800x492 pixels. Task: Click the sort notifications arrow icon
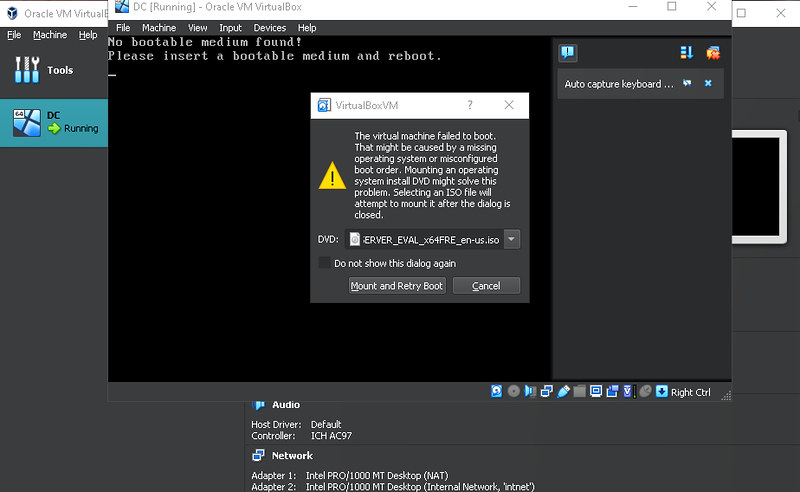687,53
